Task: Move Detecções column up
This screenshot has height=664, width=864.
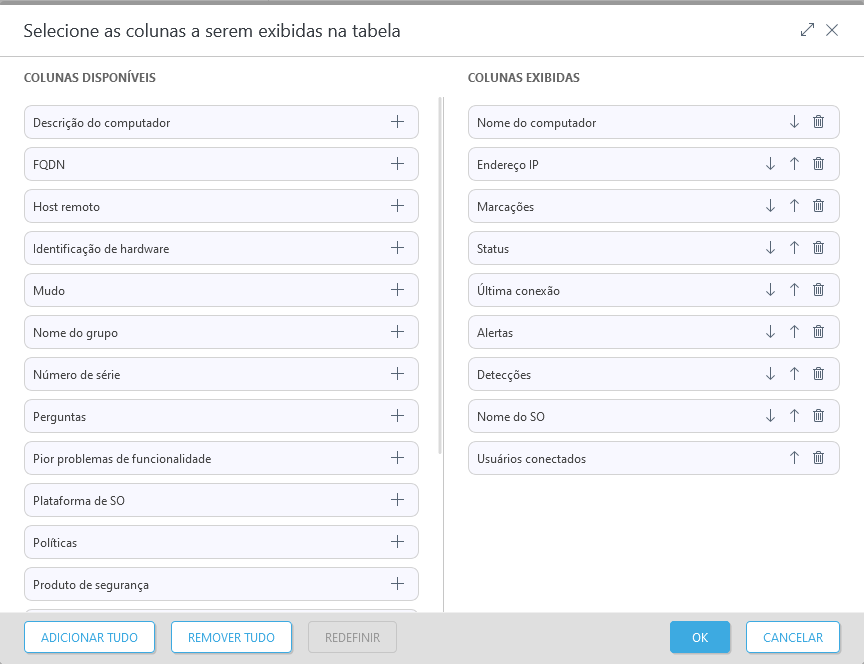Action: (x=794, y=374)
